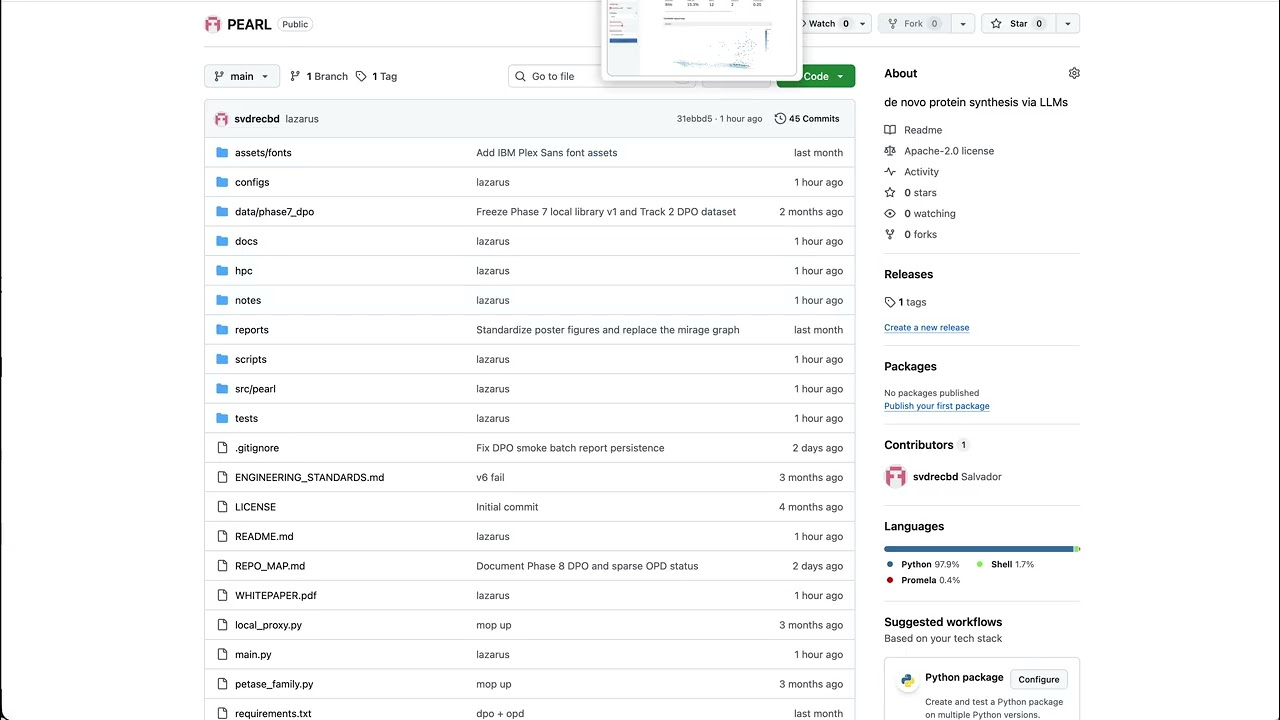Click the Python 97.9% language entry
This screenshot has height=720, width=1280.
point(922,565)
